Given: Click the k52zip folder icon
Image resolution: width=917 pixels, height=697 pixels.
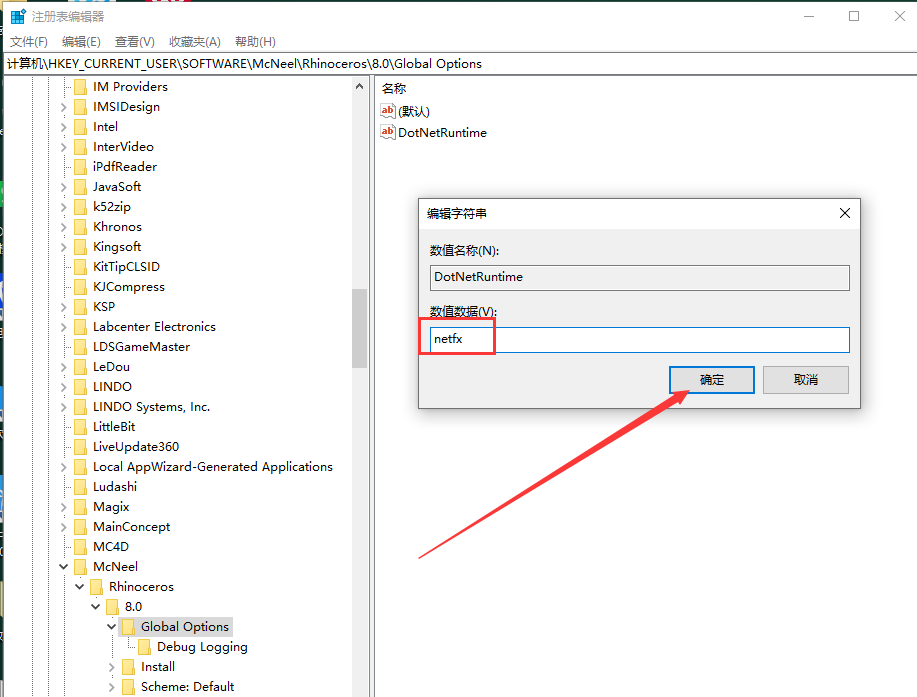Looking at the screenshot, I should point(81,207).
